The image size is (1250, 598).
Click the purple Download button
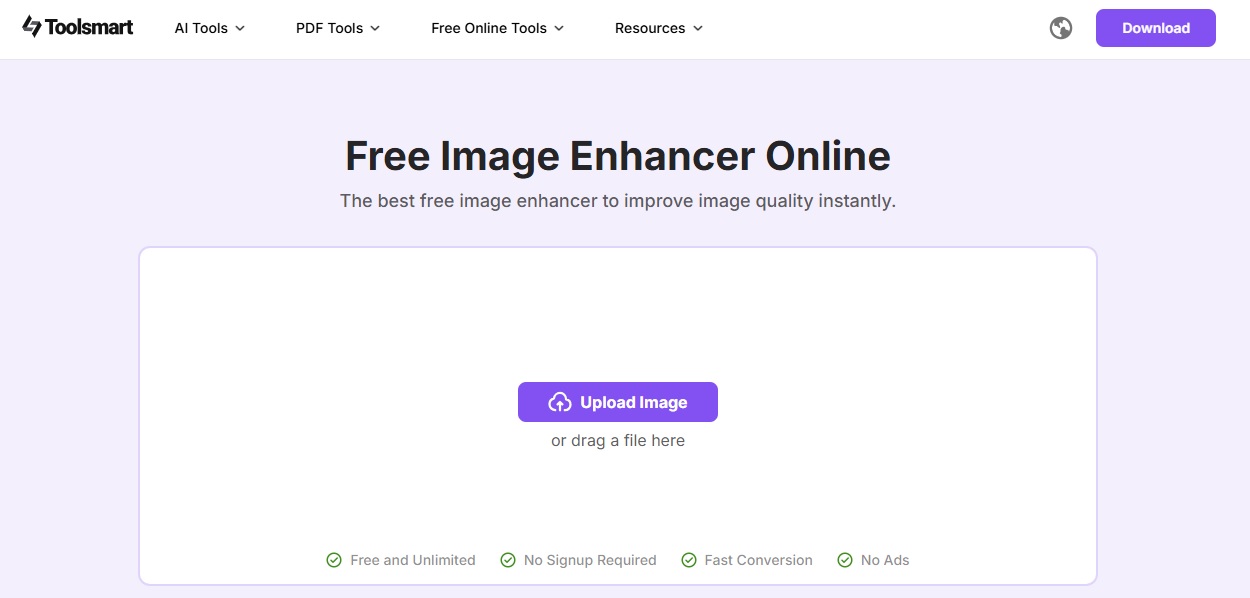tap(1156, 28)
